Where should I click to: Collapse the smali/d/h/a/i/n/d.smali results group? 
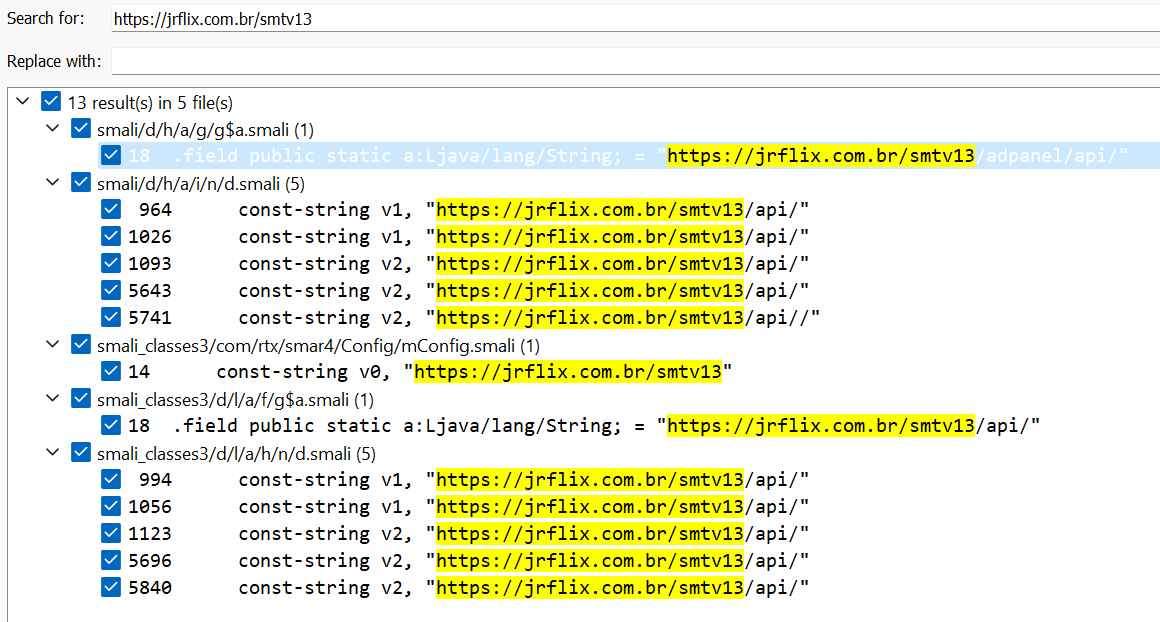(52, 183)
